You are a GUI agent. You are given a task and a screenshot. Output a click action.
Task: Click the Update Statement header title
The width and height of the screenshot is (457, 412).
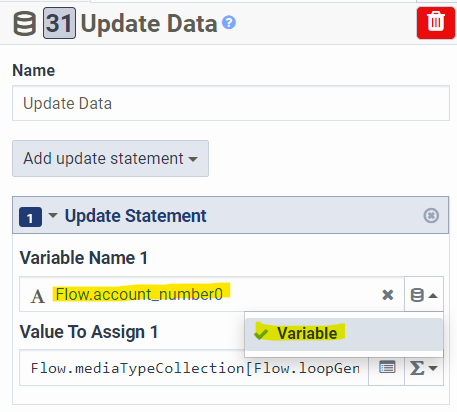point(135,216)
